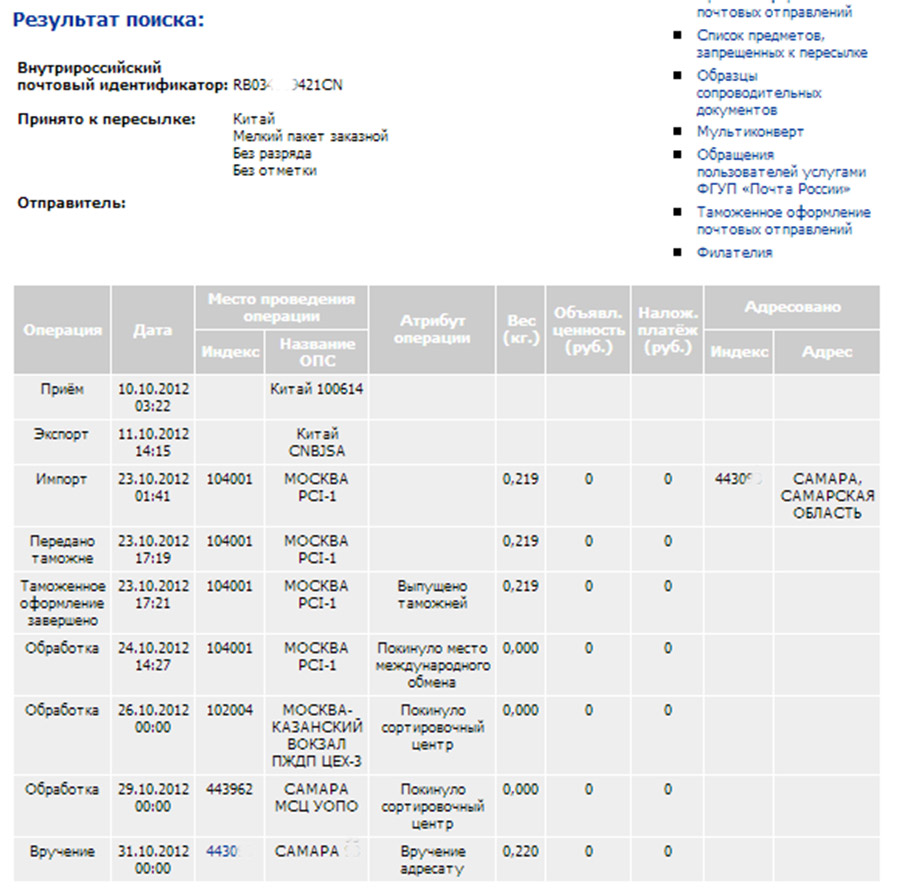This screenshot has height=889, width=900.
Task: Open the Мультиконверт link
Action: (x=750, y=132)
